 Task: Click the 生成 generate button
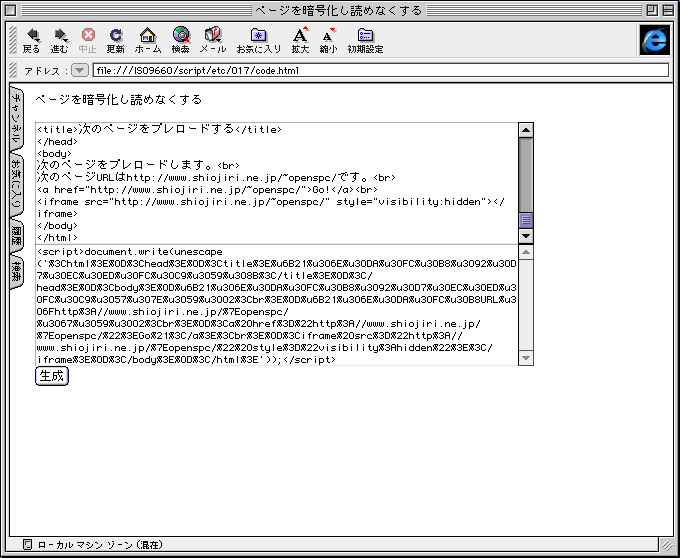point(52,376)
